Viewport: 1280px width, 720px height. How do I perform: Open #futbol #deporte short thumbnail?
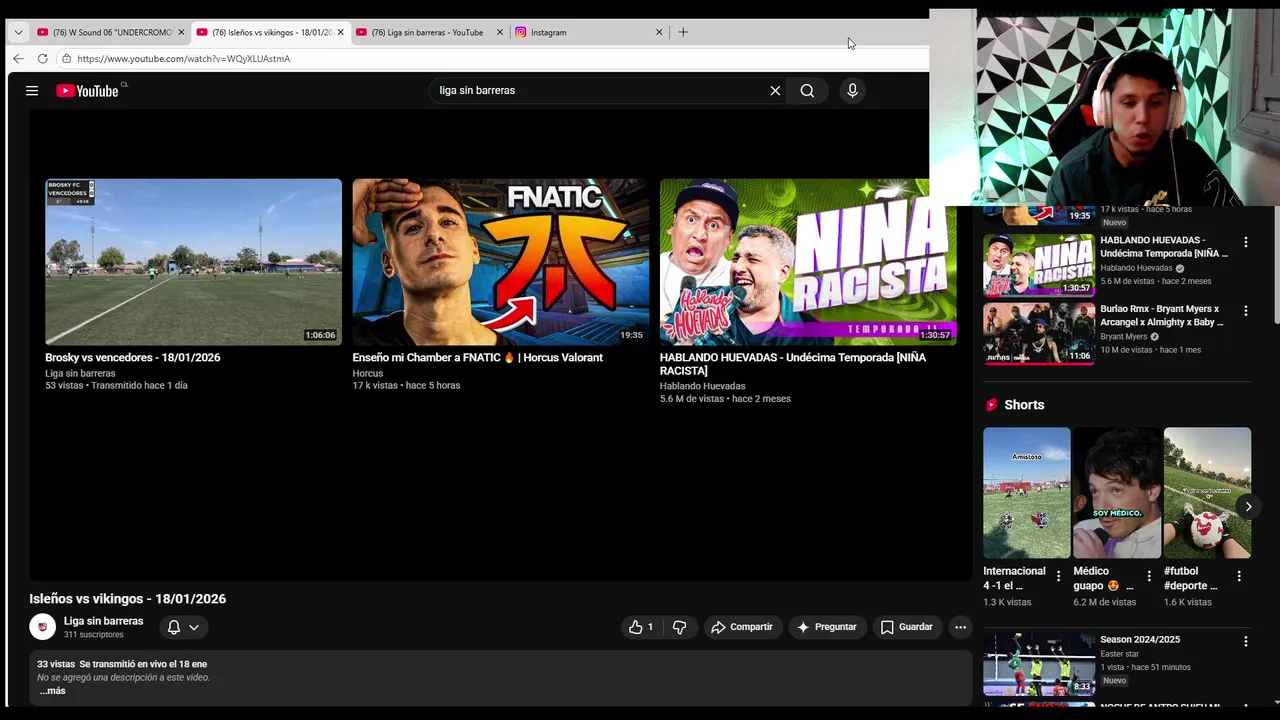[1207, 493]
